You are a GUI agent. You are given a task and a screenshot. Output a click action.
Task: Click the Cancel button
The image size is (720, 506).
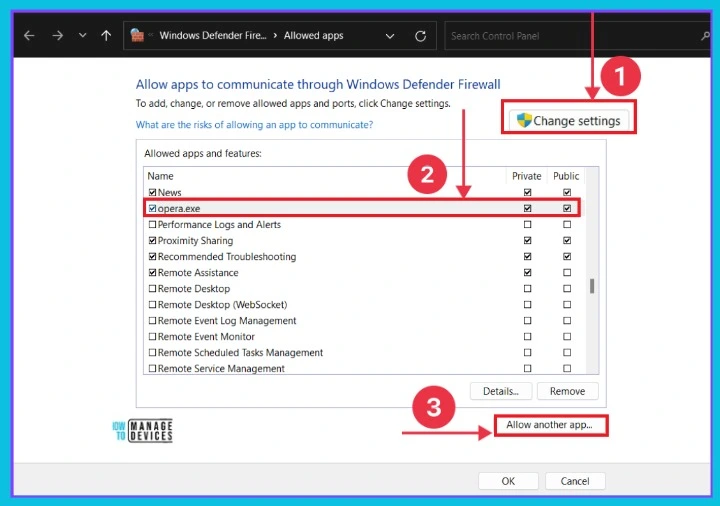tap(575, 481)
